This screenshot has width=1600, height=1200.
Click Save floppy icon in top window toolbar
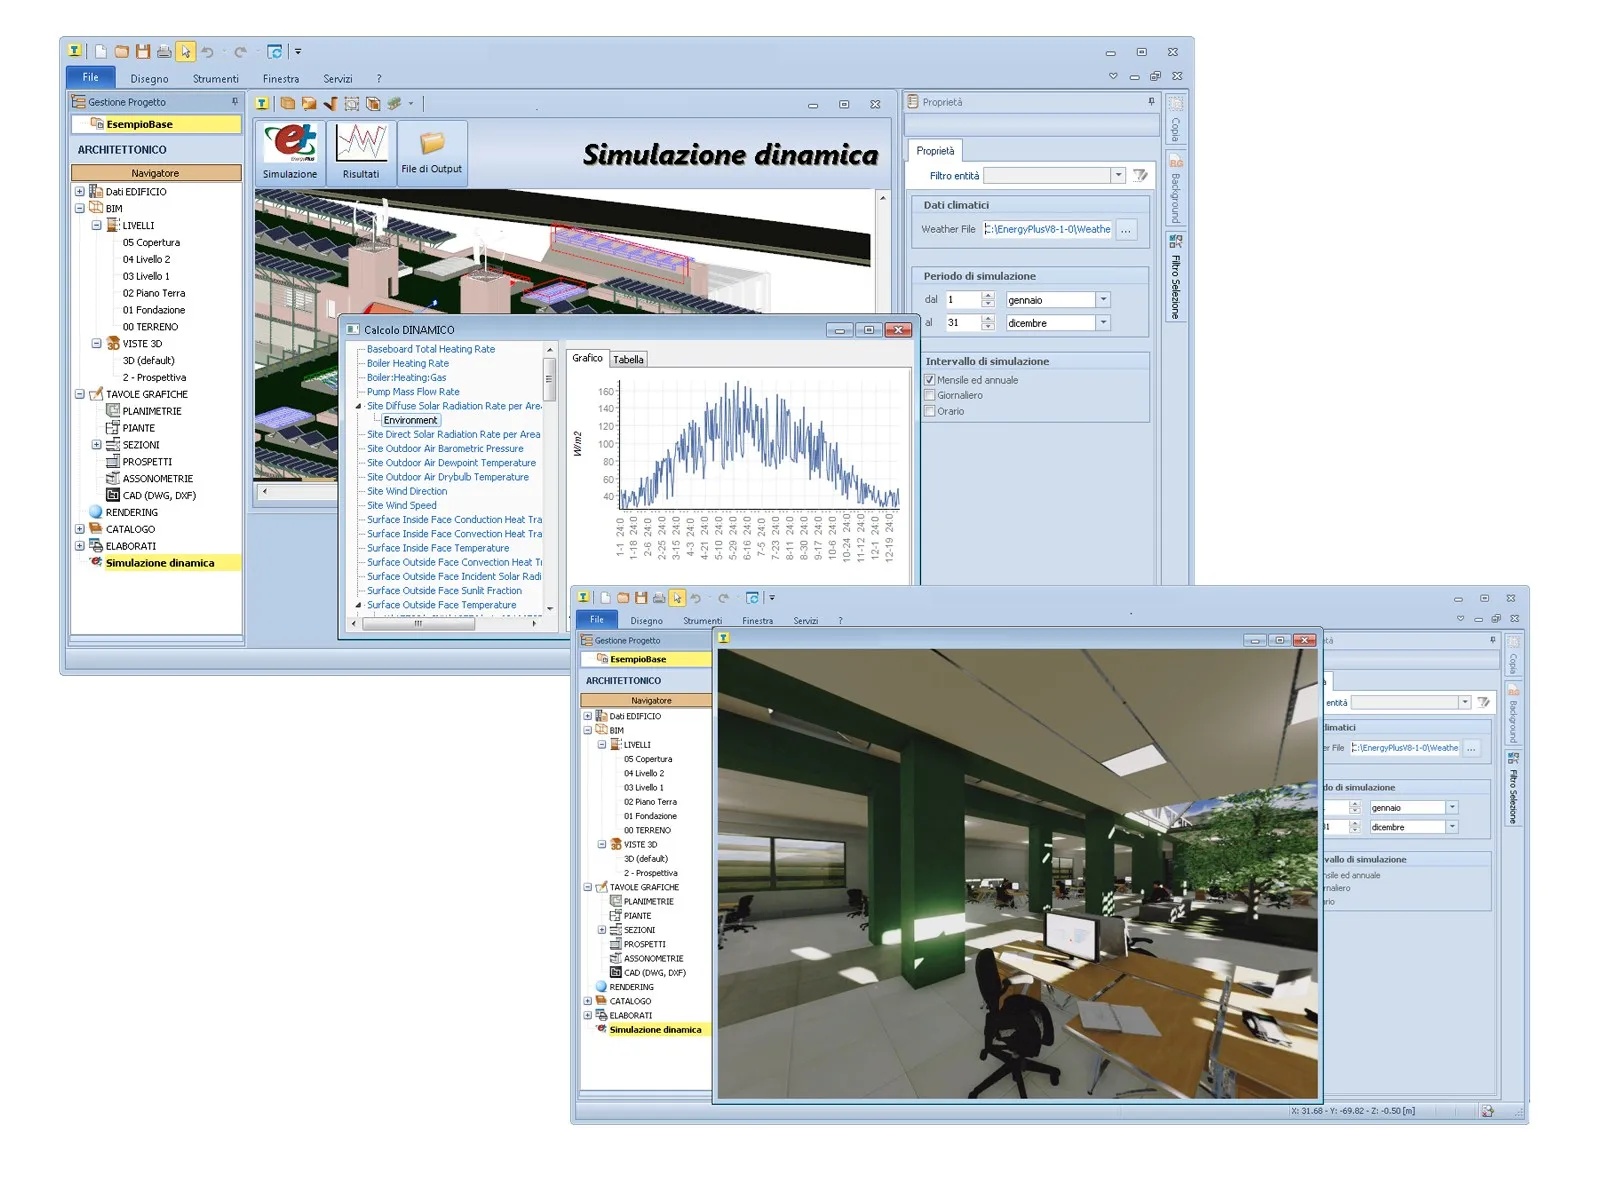pyautogui.click(x=143, y=51)
